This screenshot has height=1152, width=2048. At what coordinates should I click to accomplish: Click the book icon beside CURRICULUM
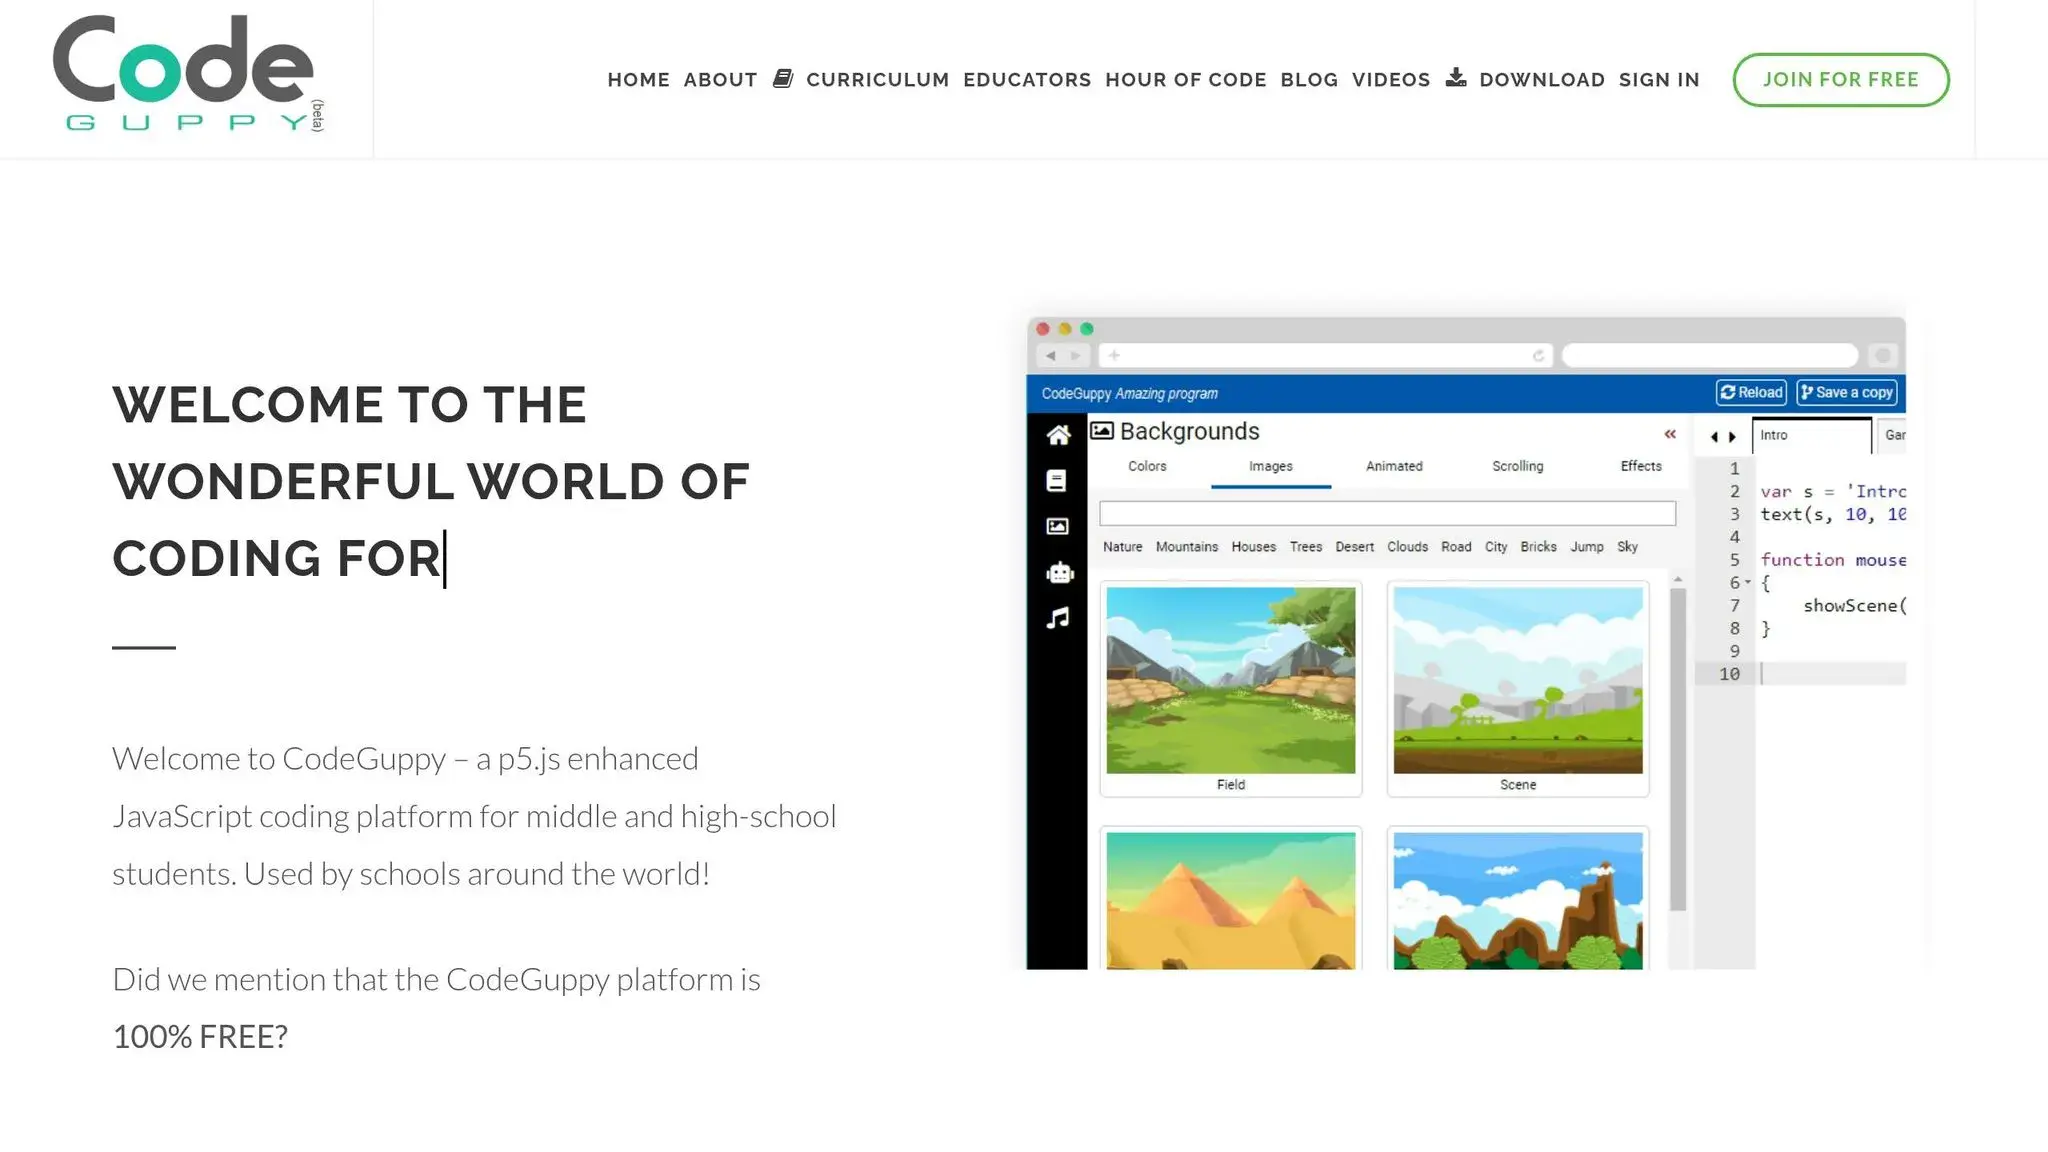783,78
